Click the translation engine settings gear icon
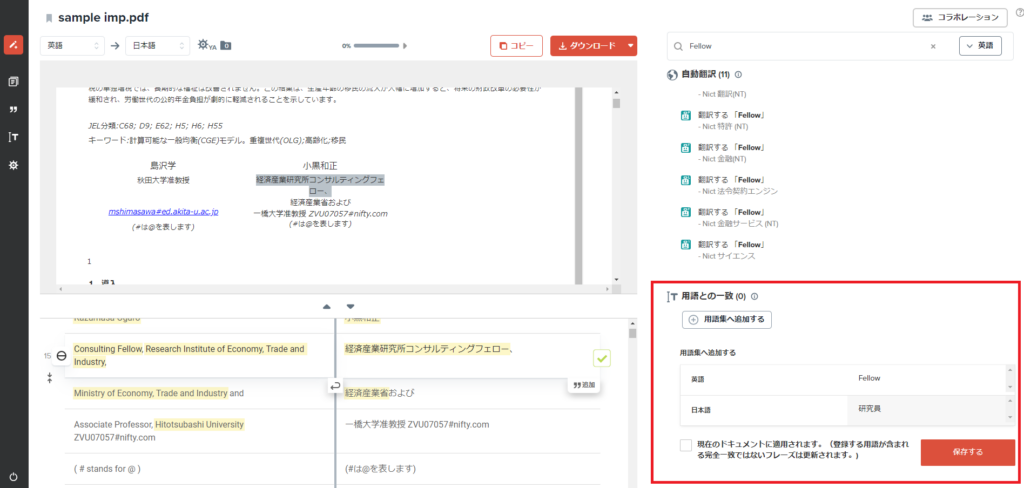Viewport: 1024px width, 488px height. [204, 45]
